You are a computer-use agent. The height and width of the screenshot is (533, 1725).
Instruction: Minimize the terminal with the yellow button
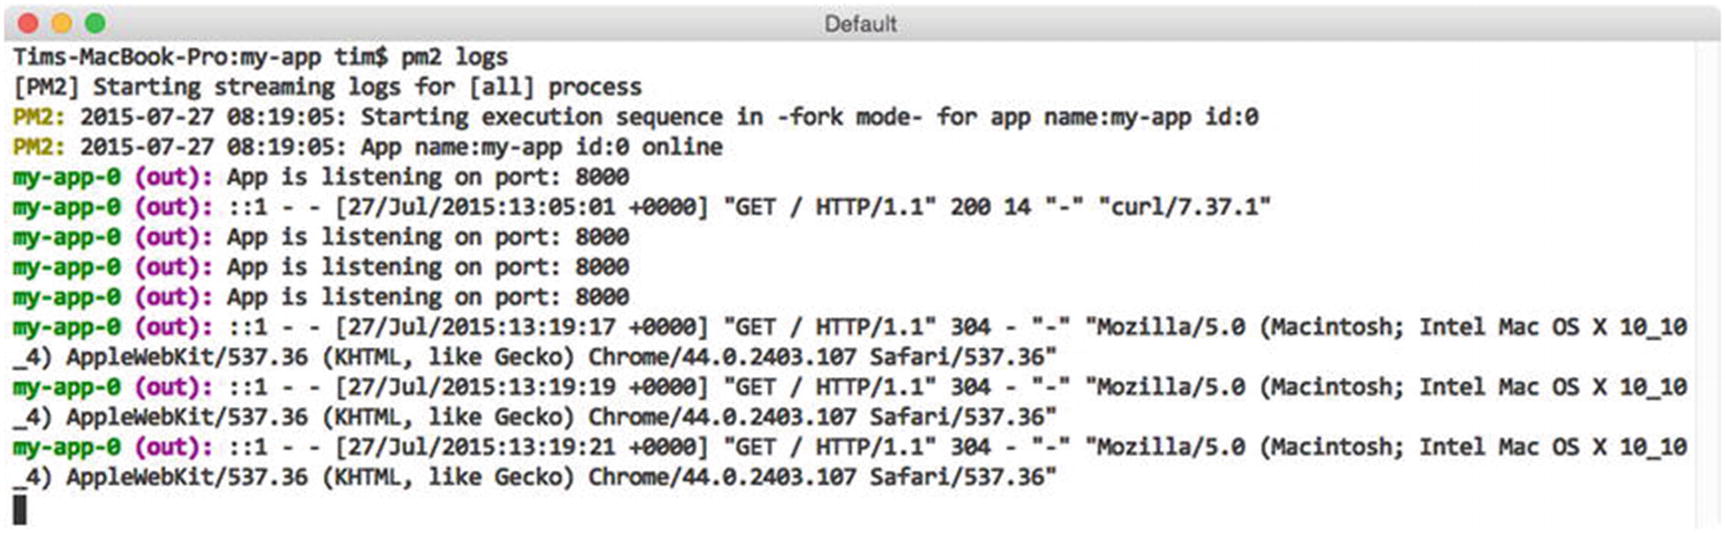click(61, 23)
